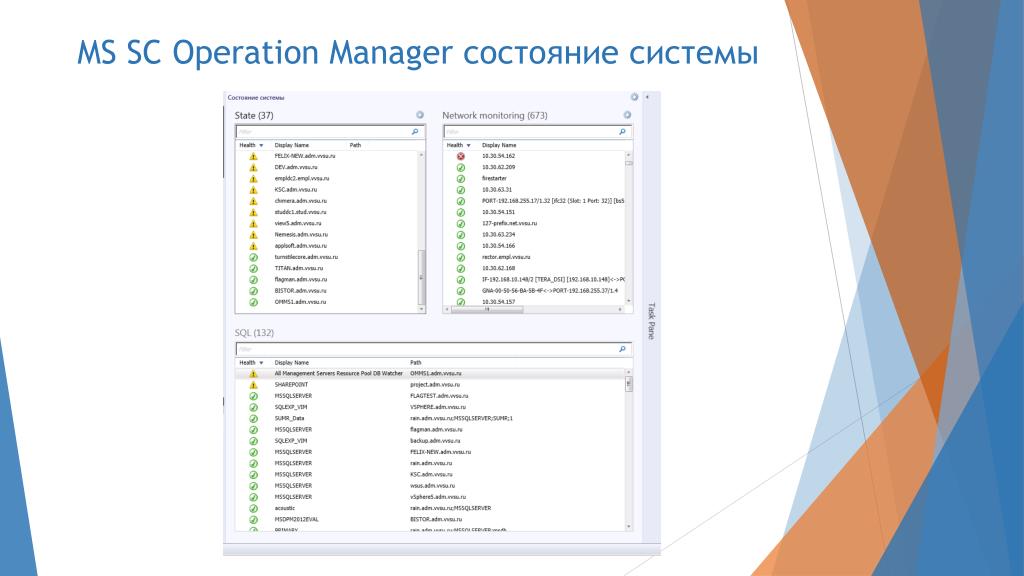The width and height of the screenshot is (1024, 576).
Task: Select the project.adm.vvsu.ru SQL path
Action: [435, 385]
